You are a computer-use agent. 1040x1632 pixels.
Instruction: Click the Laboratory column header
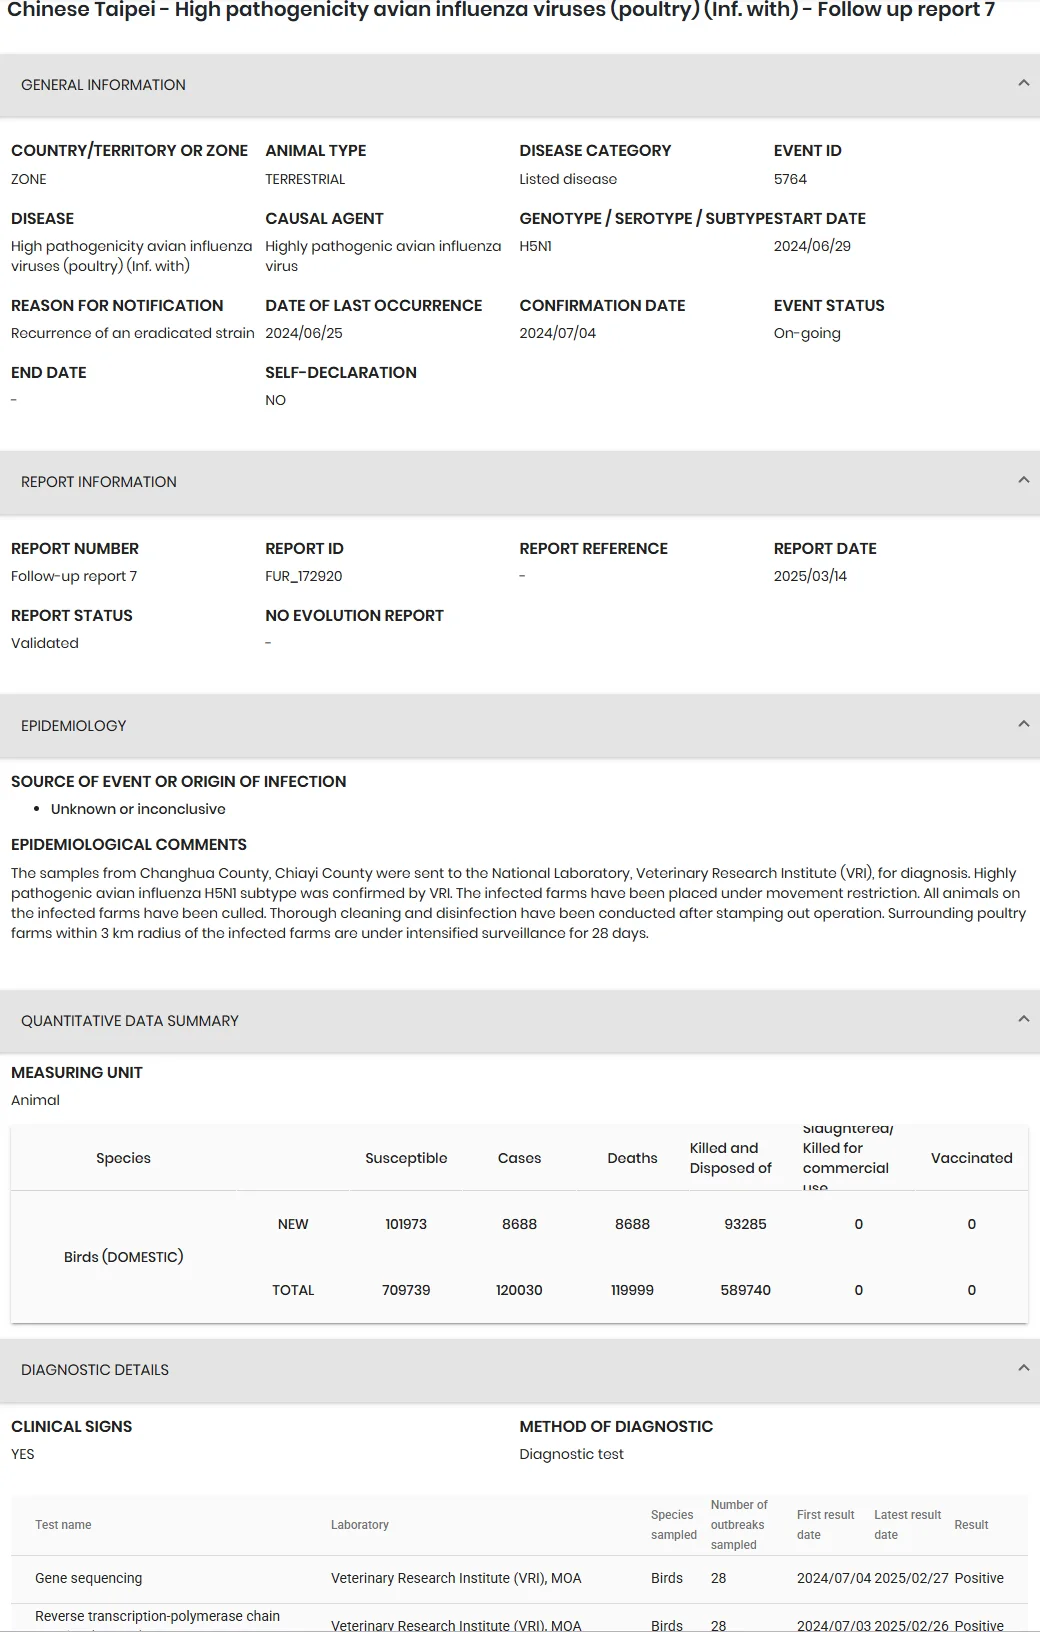(360, 1525)
